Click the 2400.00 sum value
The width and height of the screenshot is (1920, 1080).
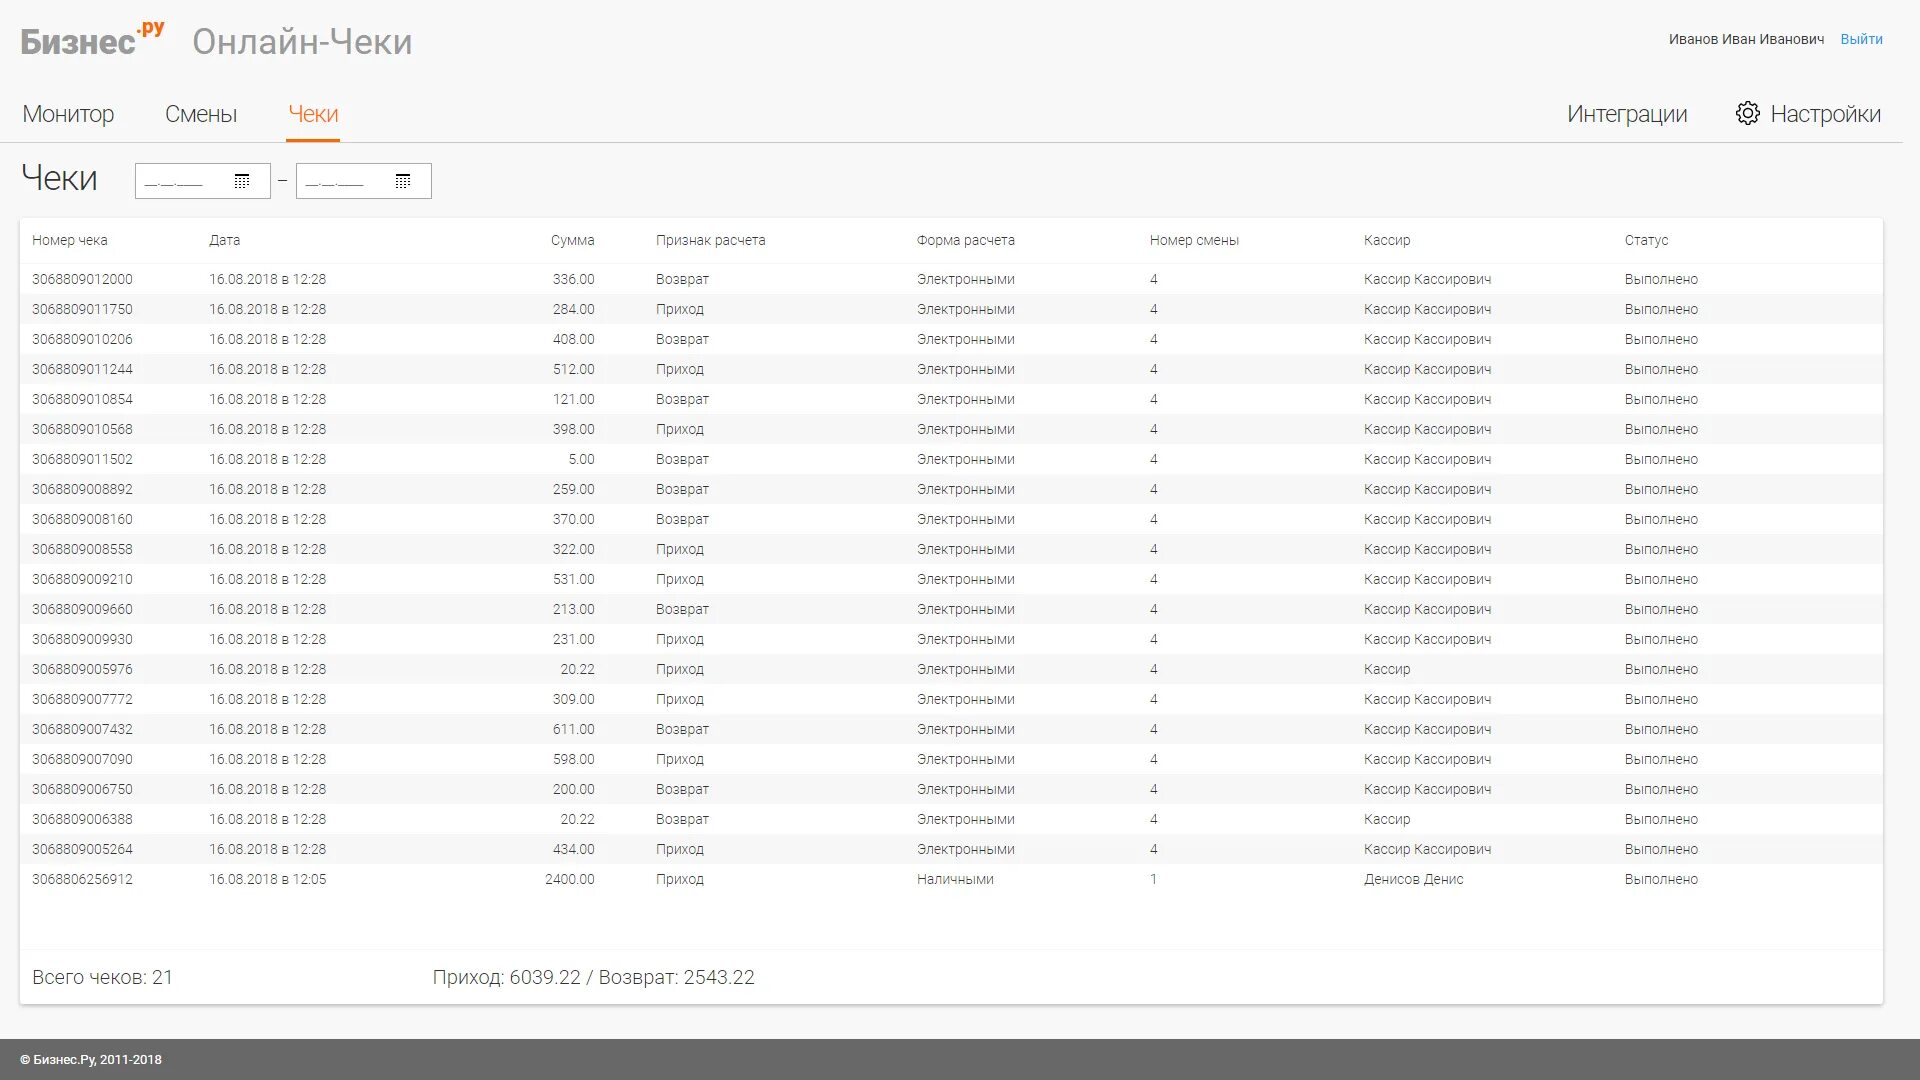570,879
